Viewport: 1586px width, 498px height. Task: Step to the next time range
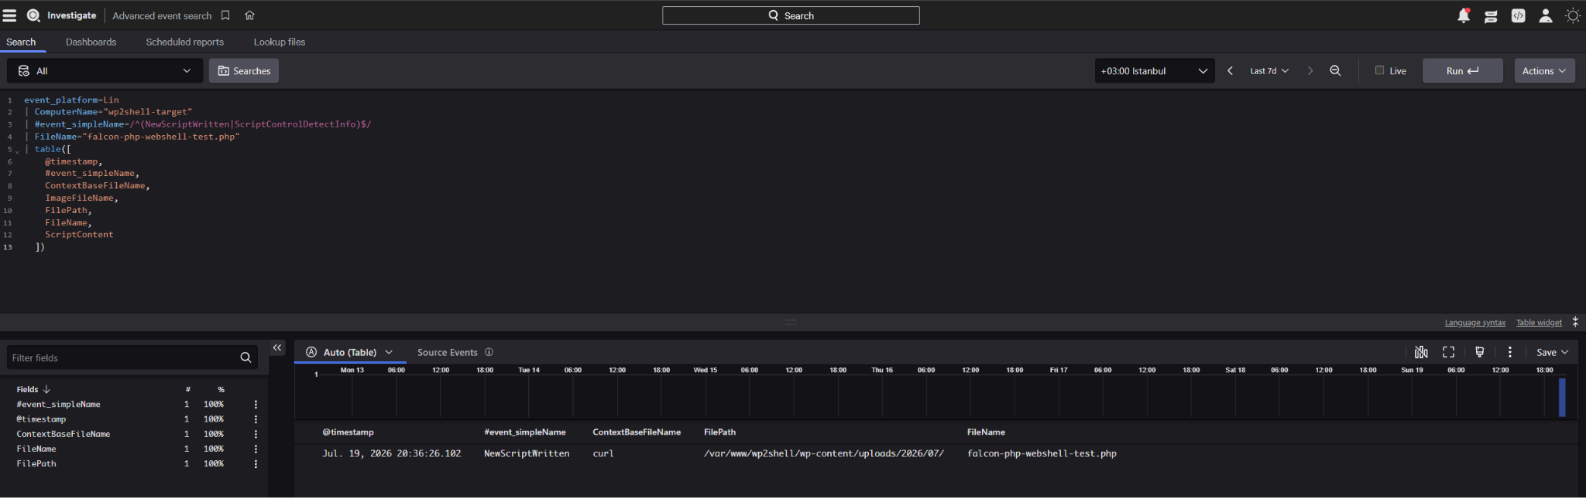pos(1310,71)
